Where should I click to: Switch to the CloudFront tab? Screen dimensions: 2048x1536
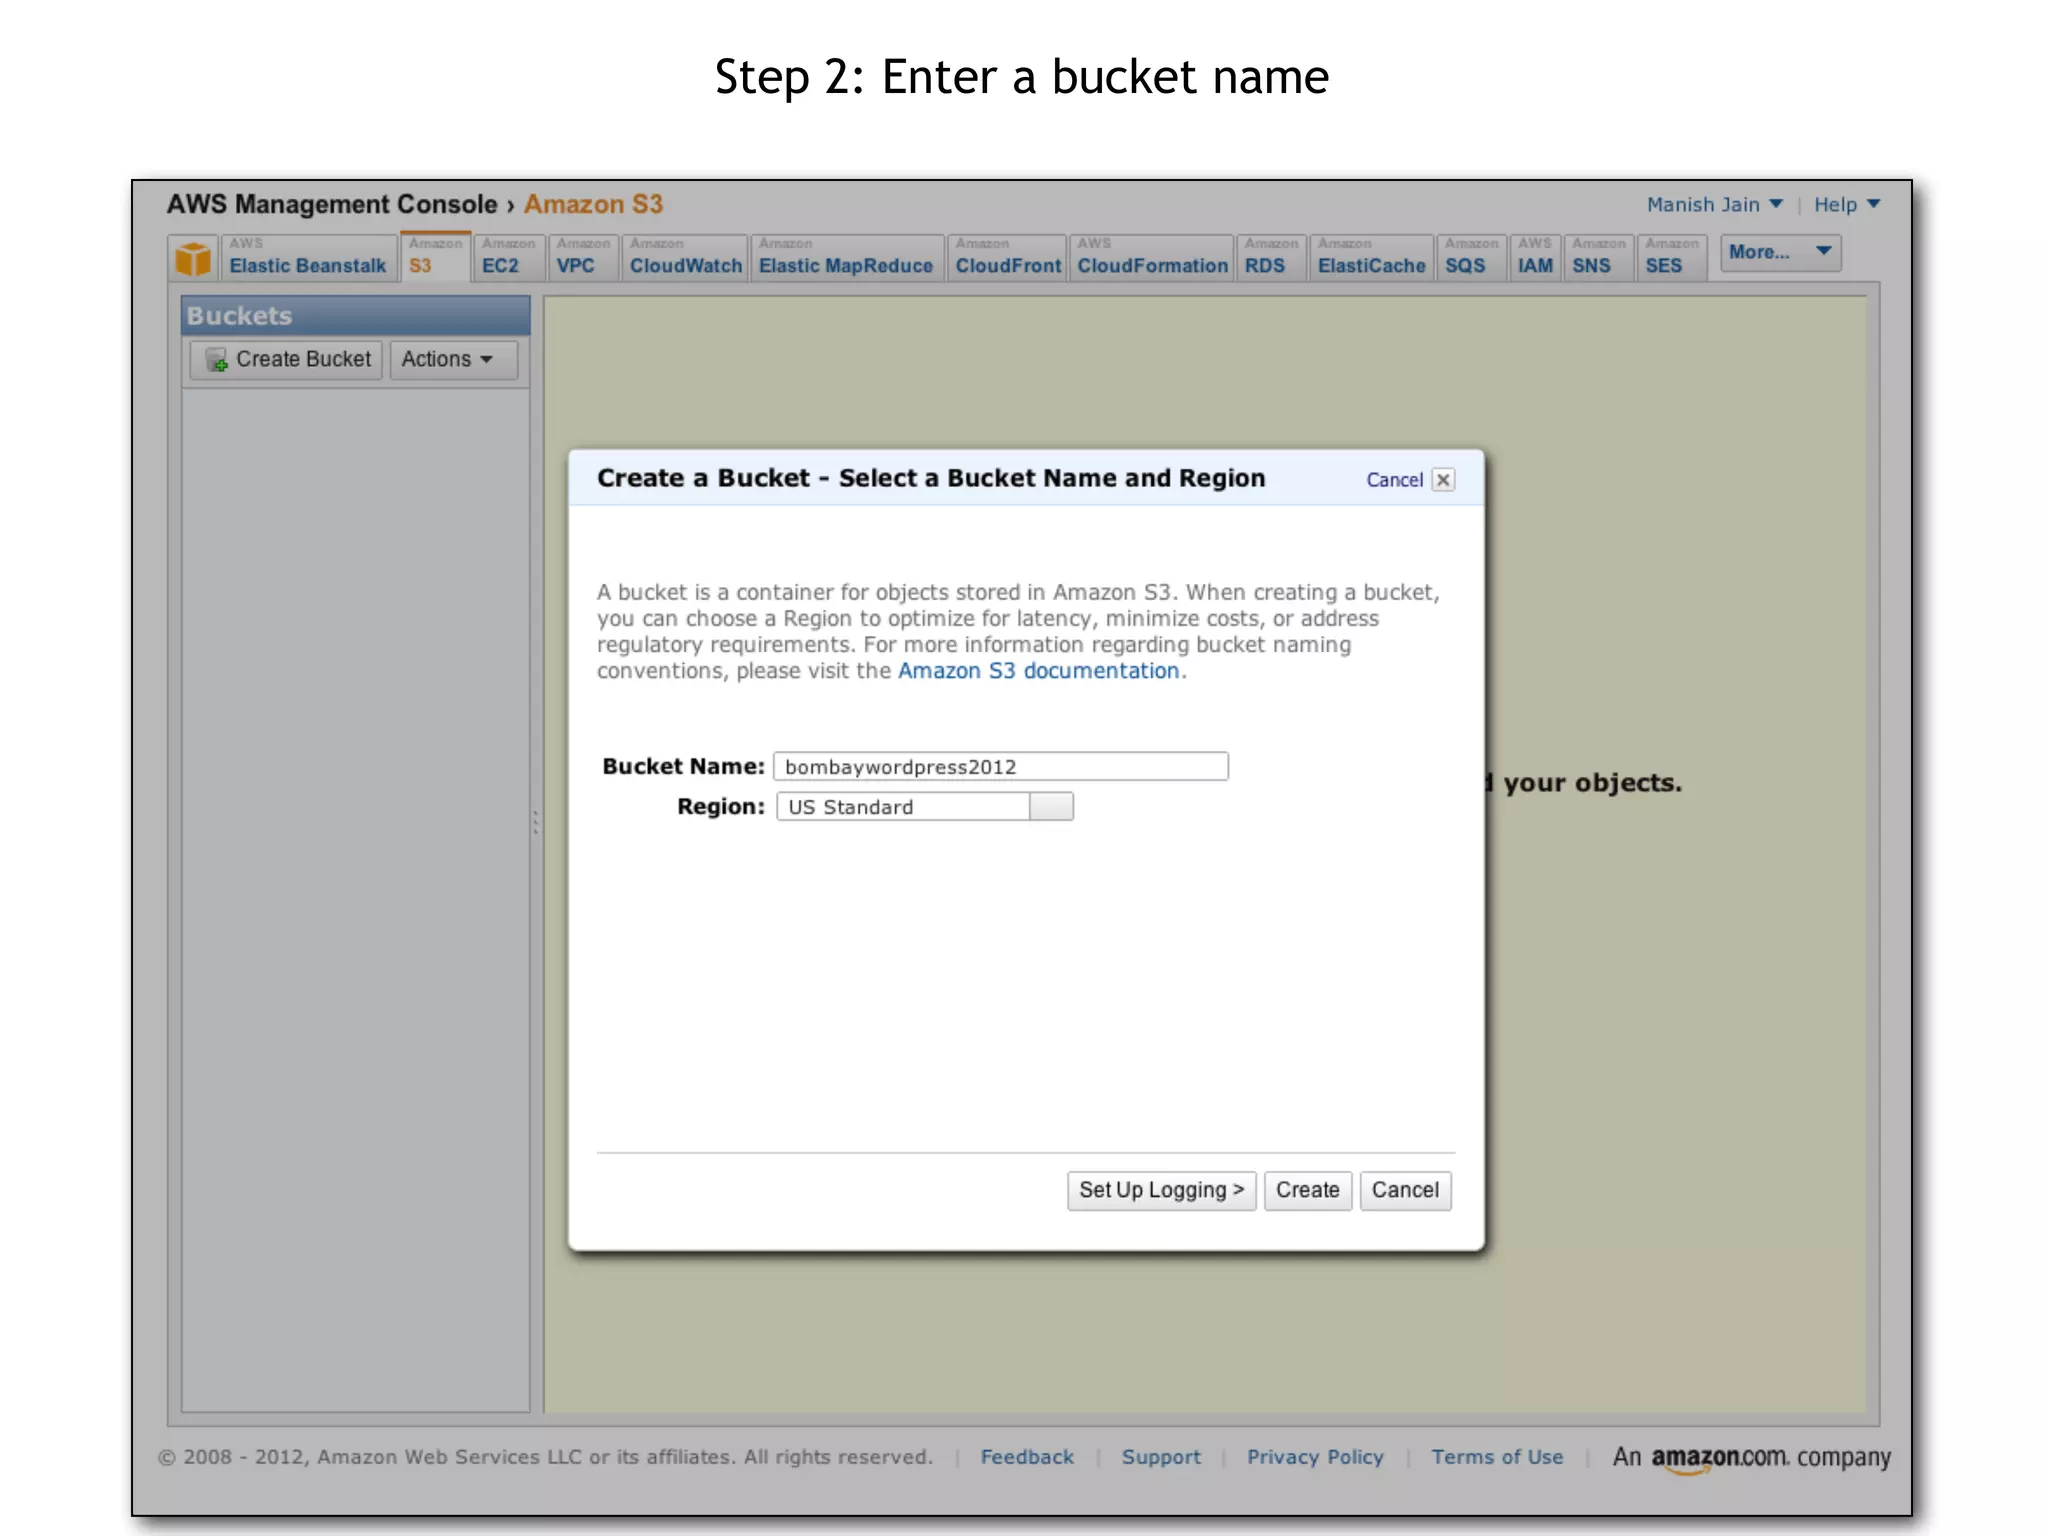click(1007, 258)
